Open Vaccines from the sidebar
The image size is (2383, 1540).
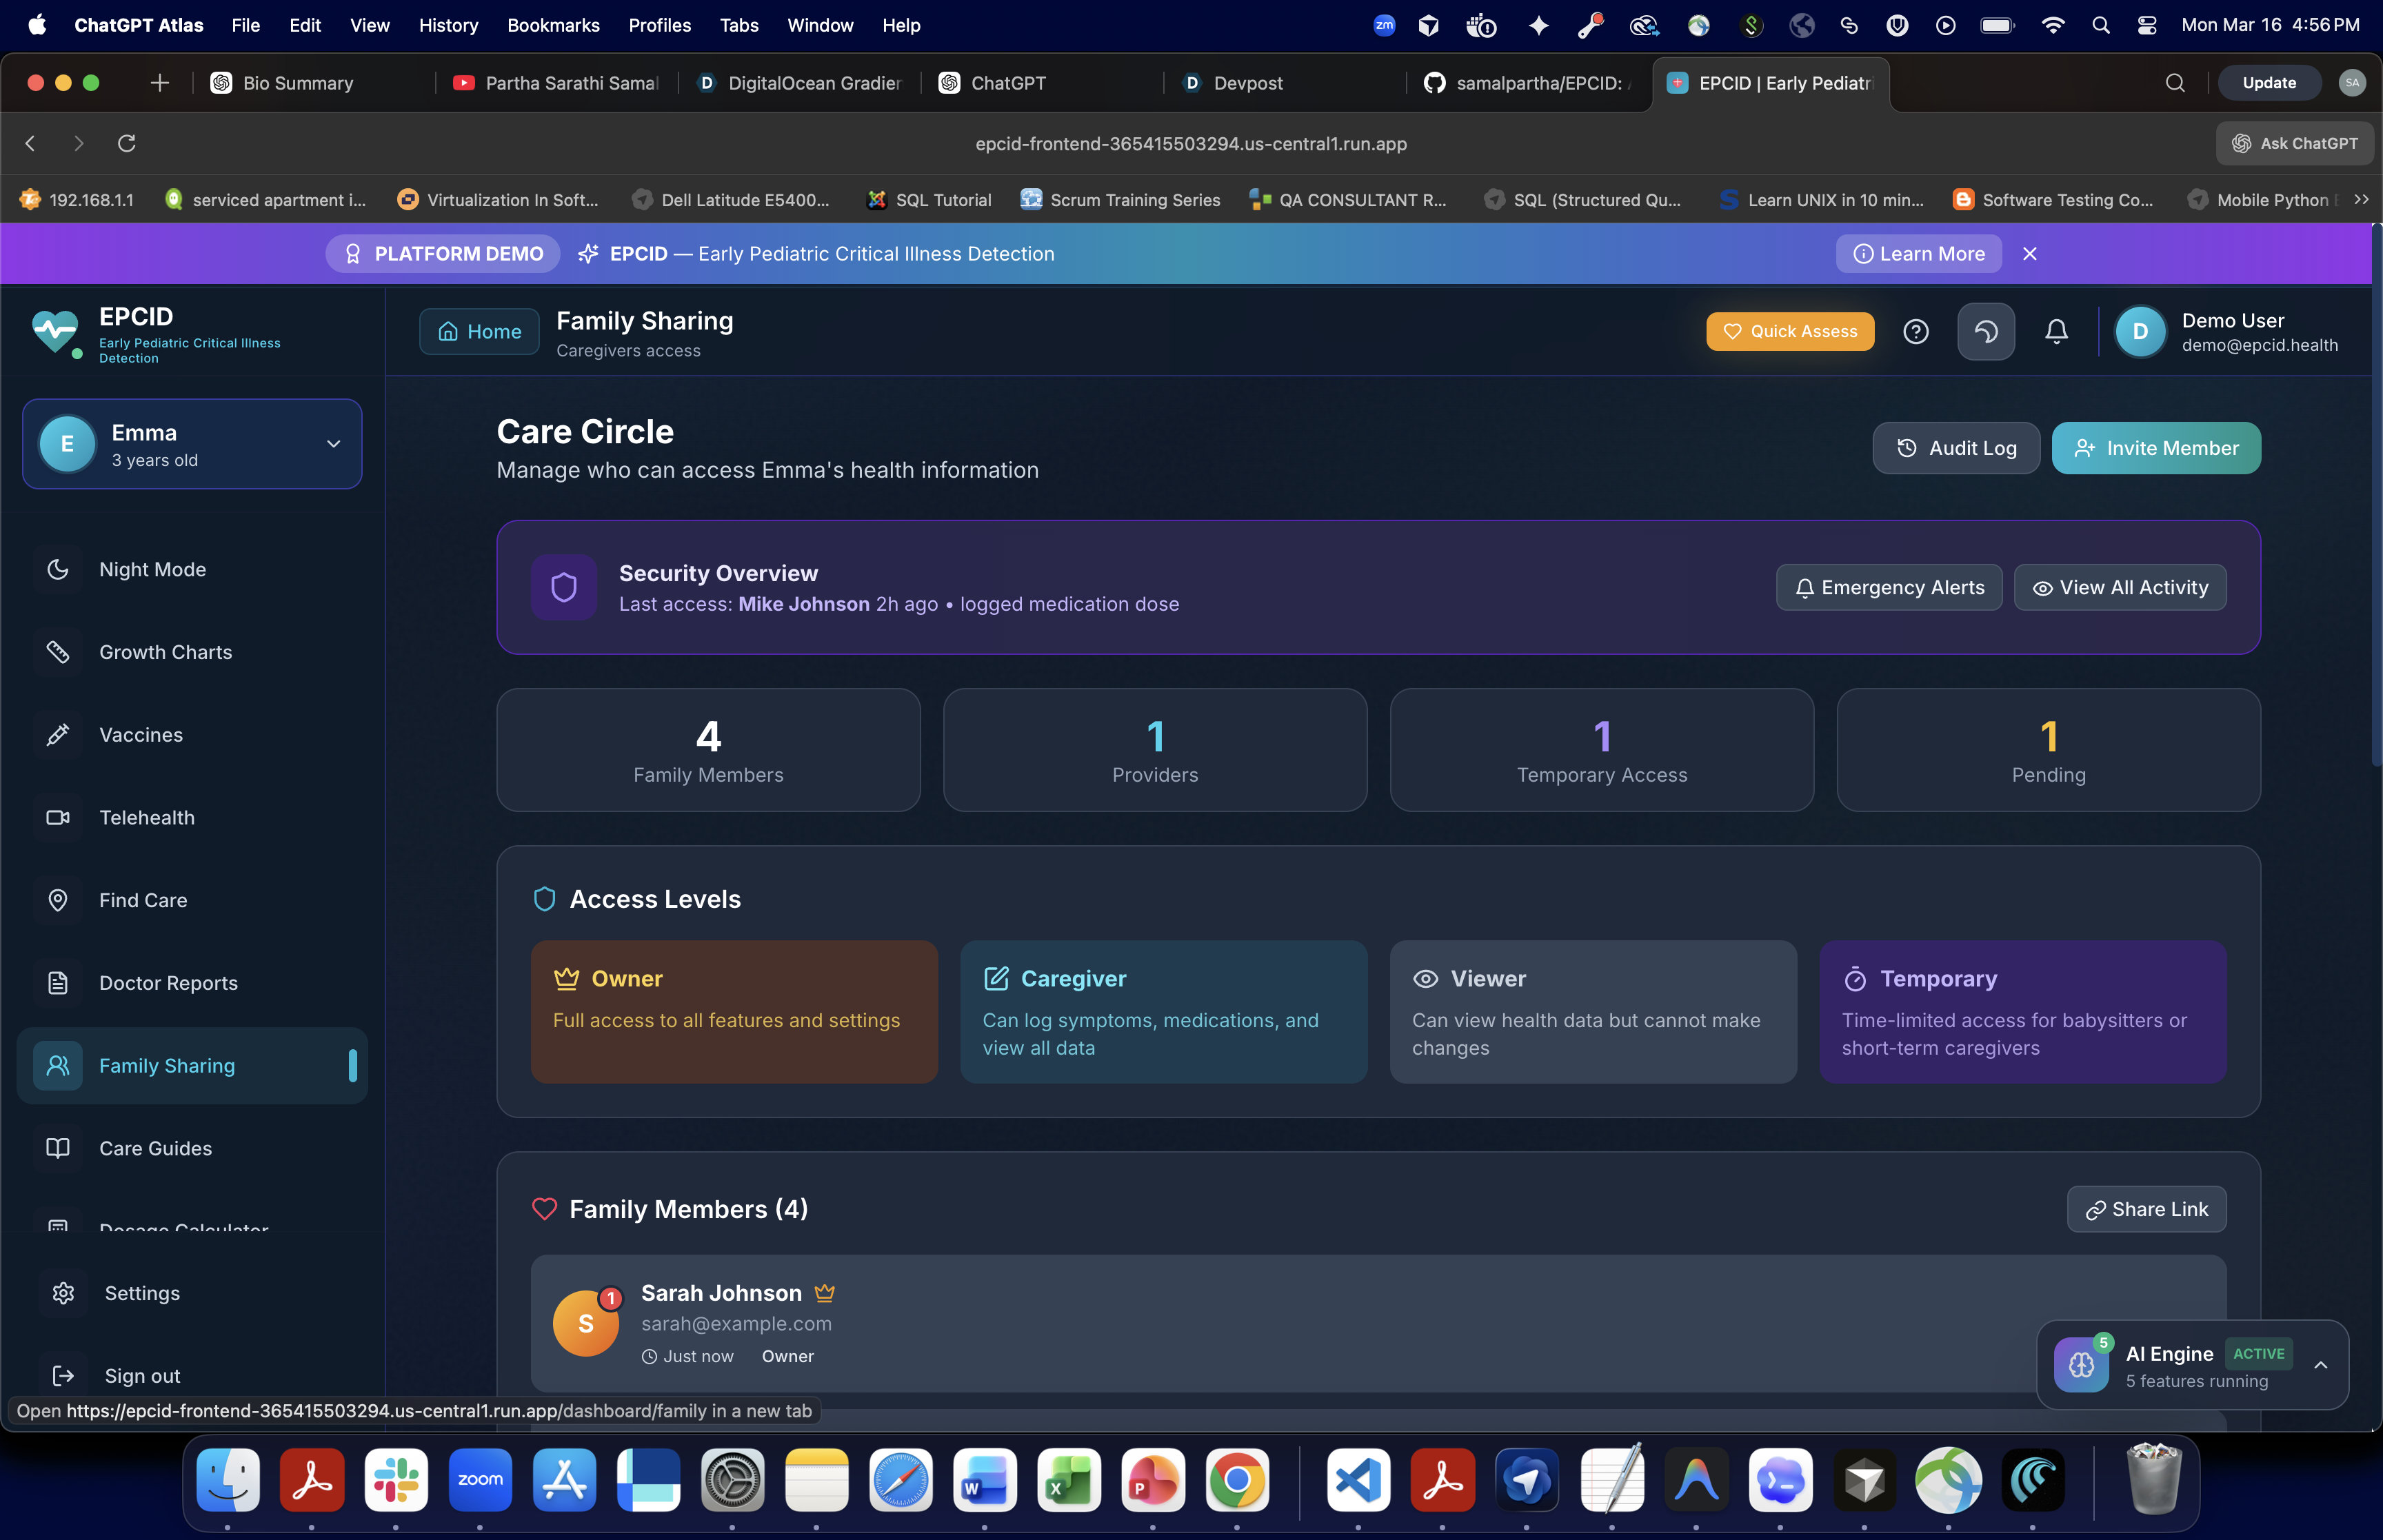coord(141,734)
